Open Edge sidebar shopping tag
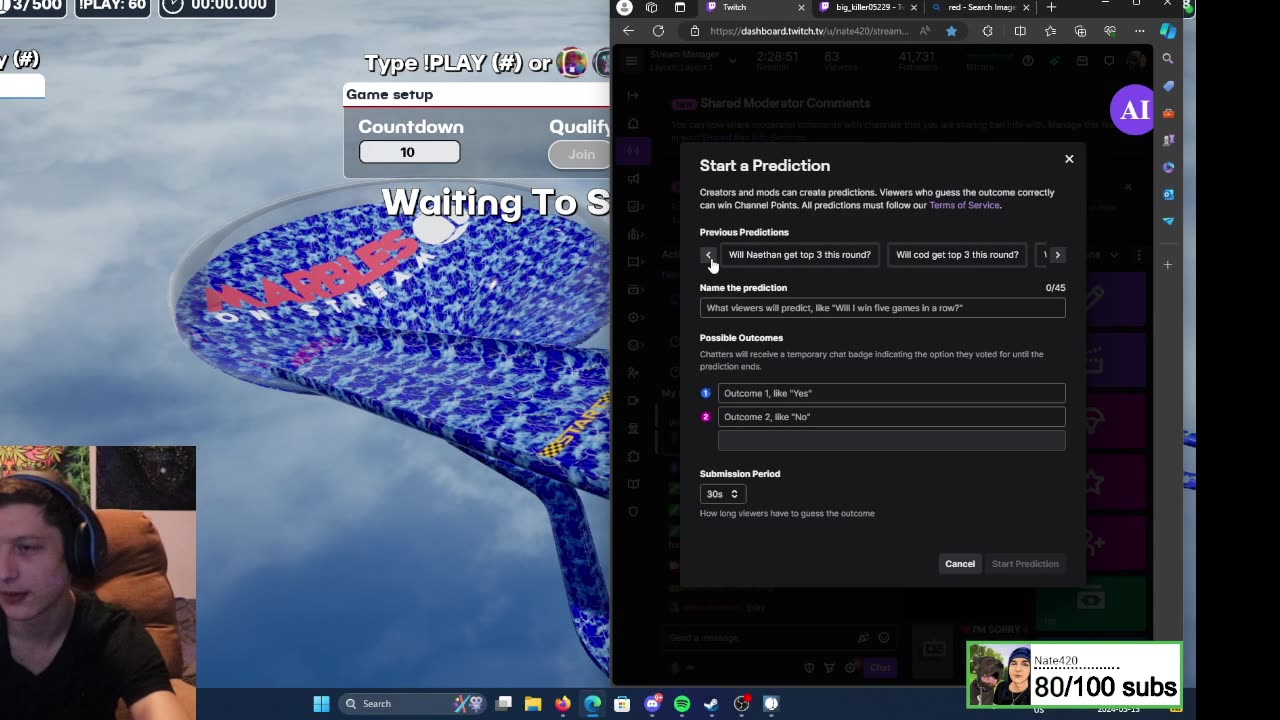The image size is (1280, 720). coord(1168,86)
